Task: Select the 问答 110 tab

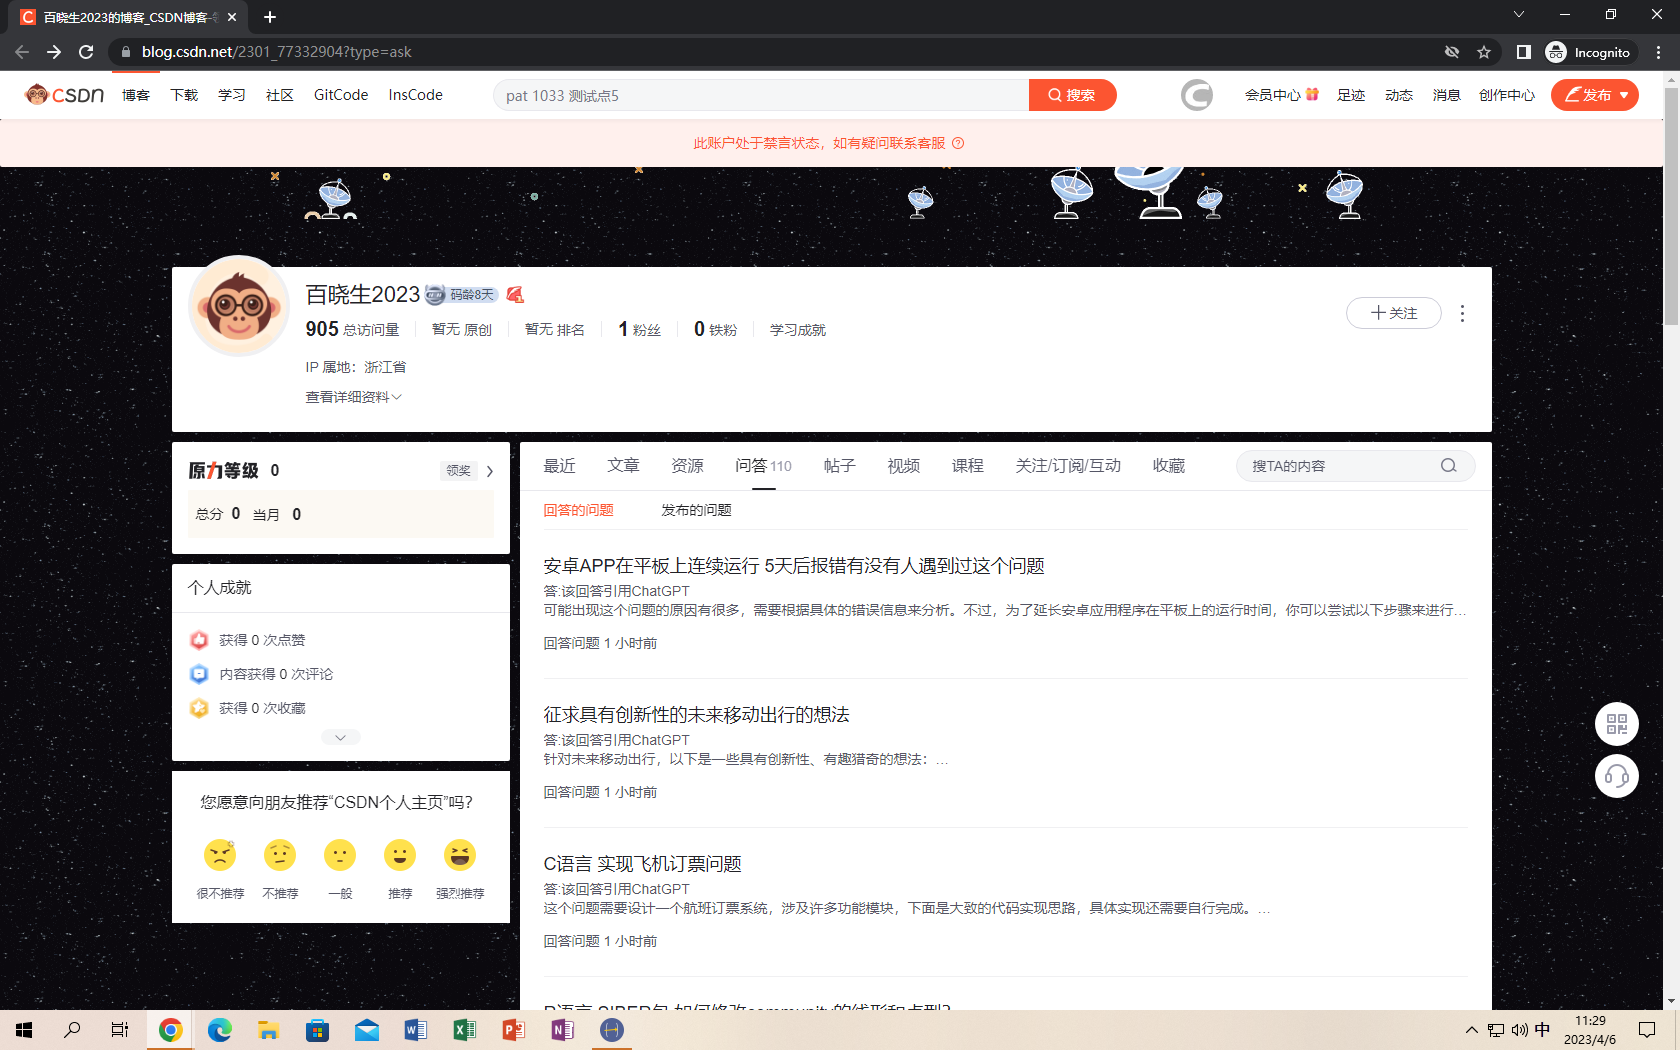Action: pos(763,466)
